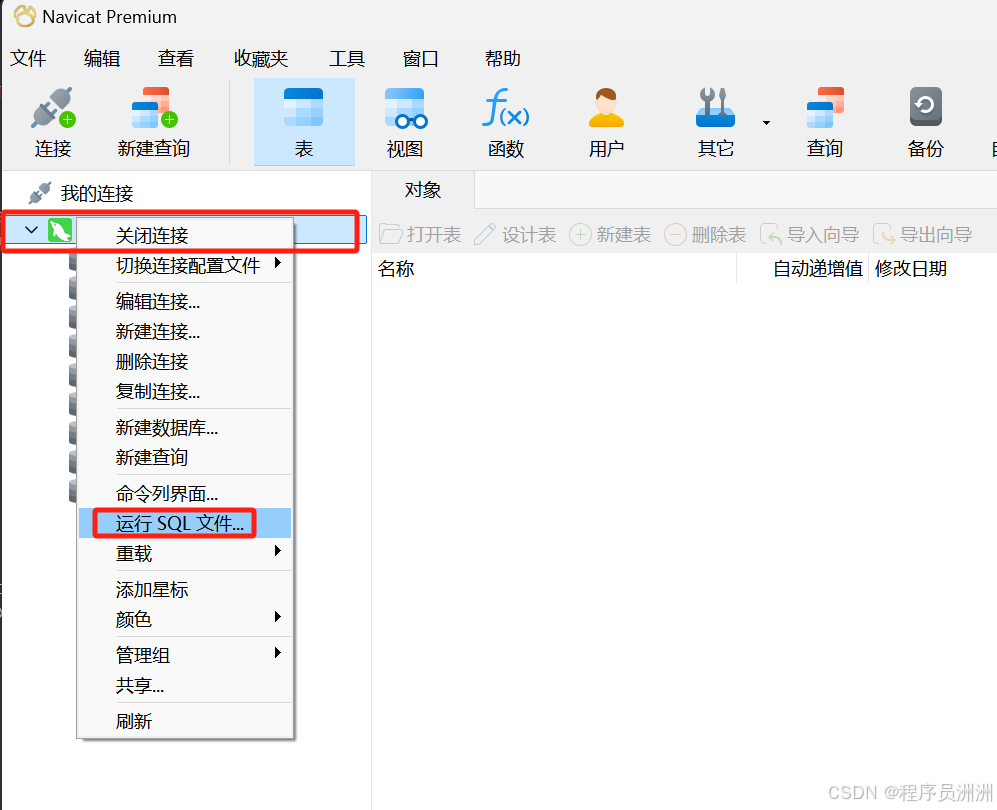
Task: Click the 函数 function toolbar icon
Action: pos(506,121)
